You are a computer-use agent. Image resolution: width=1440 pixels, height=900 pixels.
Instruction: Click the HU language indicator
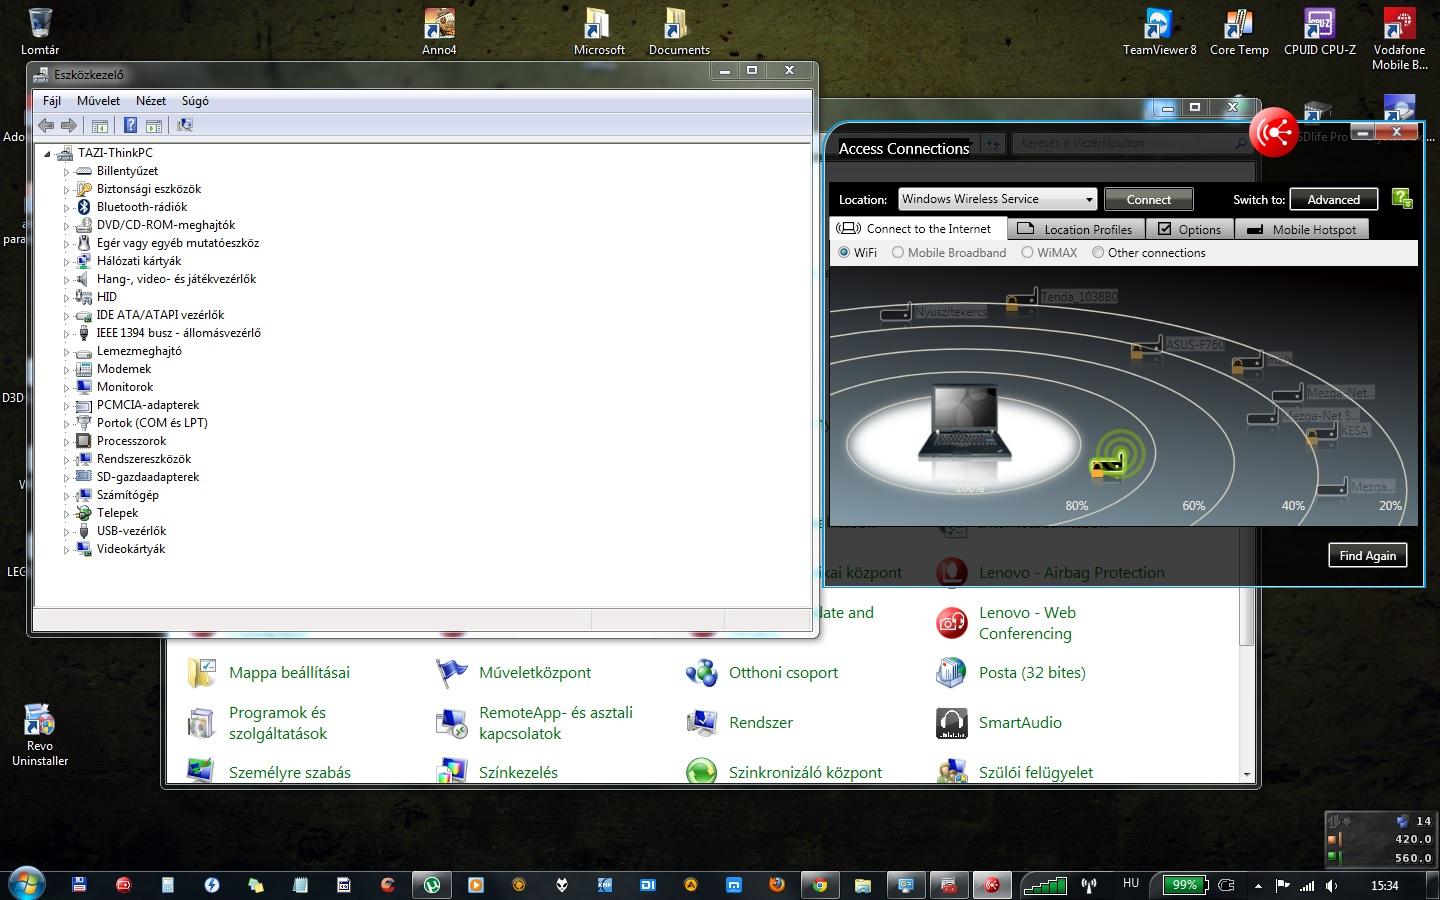pyautogui.click(x=1131, y=883)
